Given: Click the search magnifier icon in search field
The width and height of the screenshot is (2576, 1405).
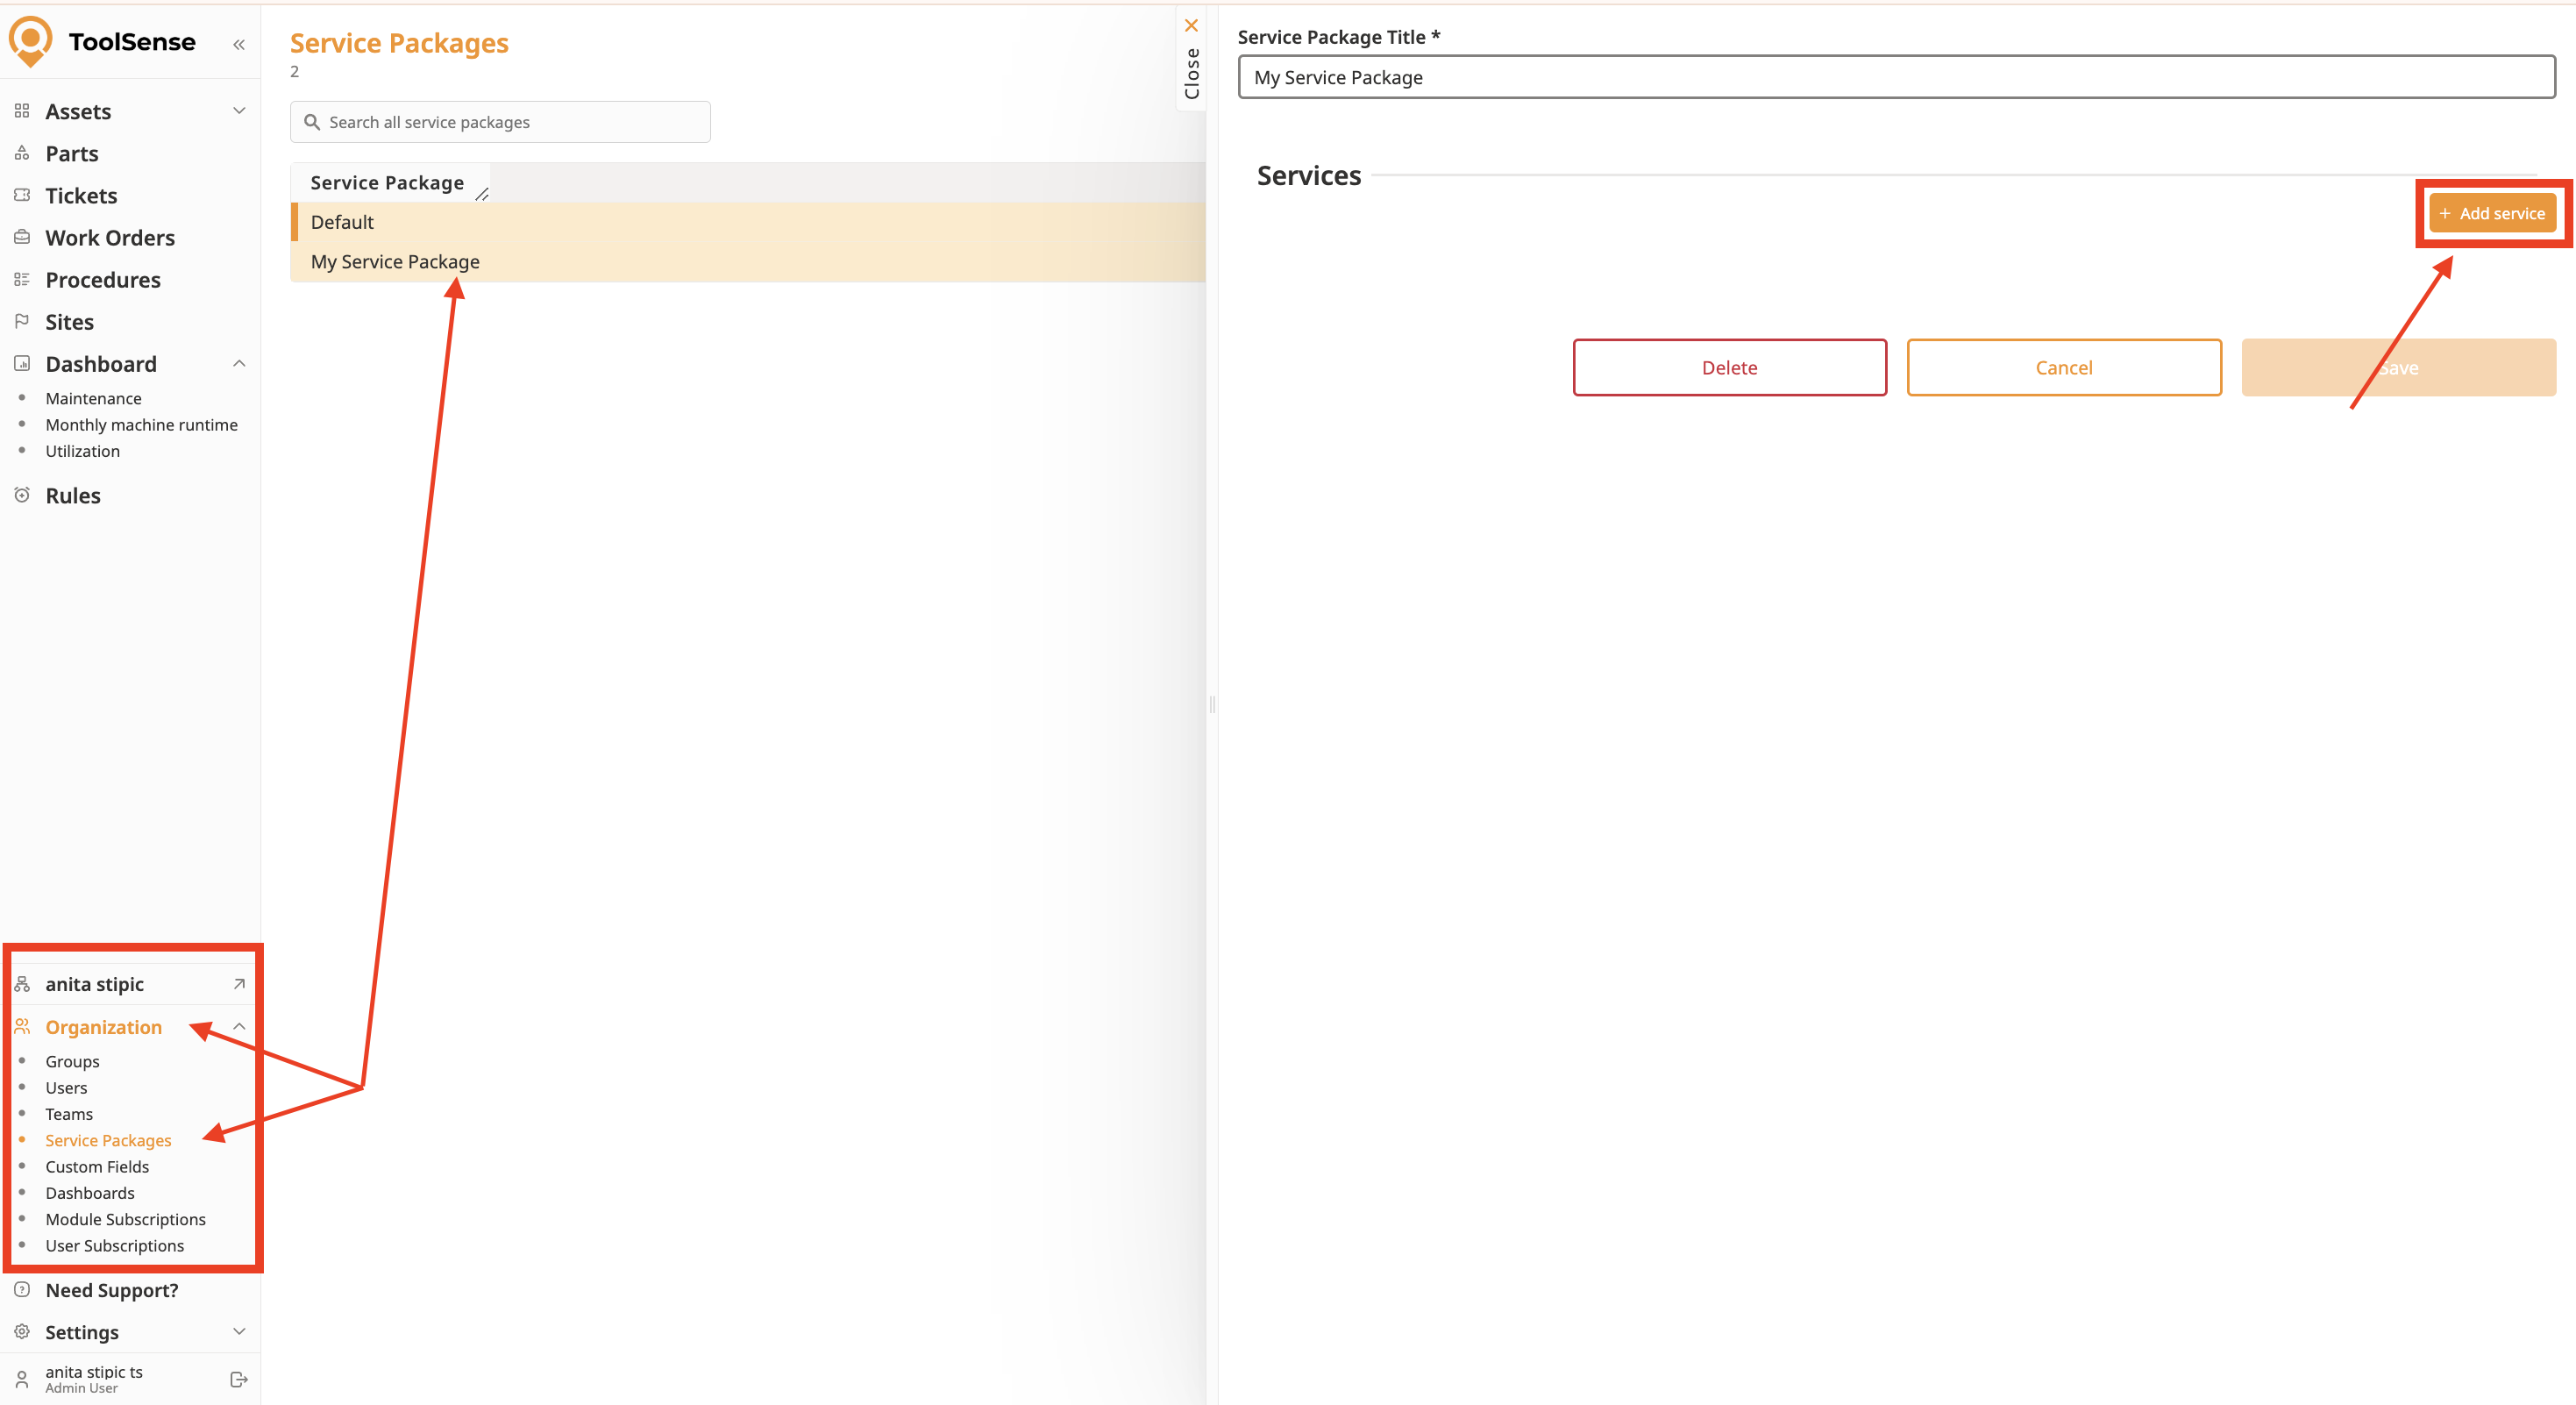Looking at the screenshot, I should pos(312,122).
